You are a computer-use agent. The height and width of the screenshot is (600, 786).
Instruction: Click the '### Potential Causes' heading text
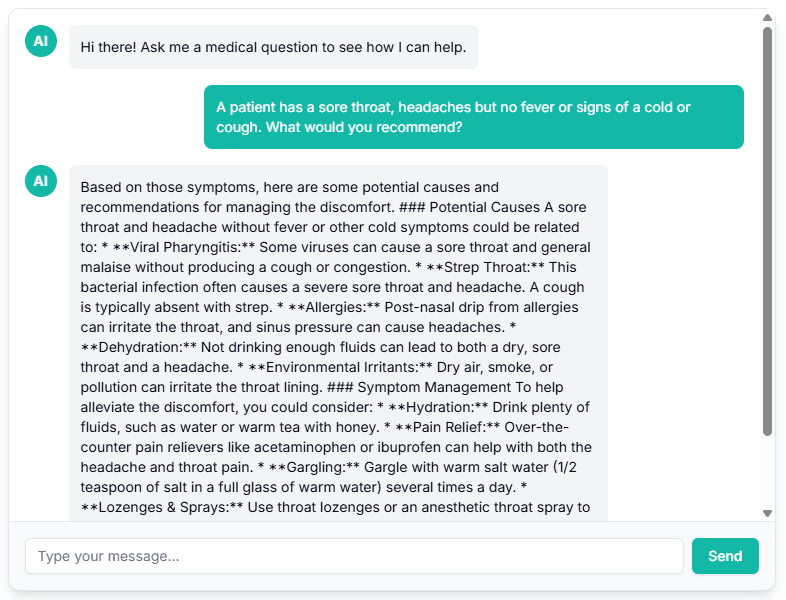[x=469, y=207]
